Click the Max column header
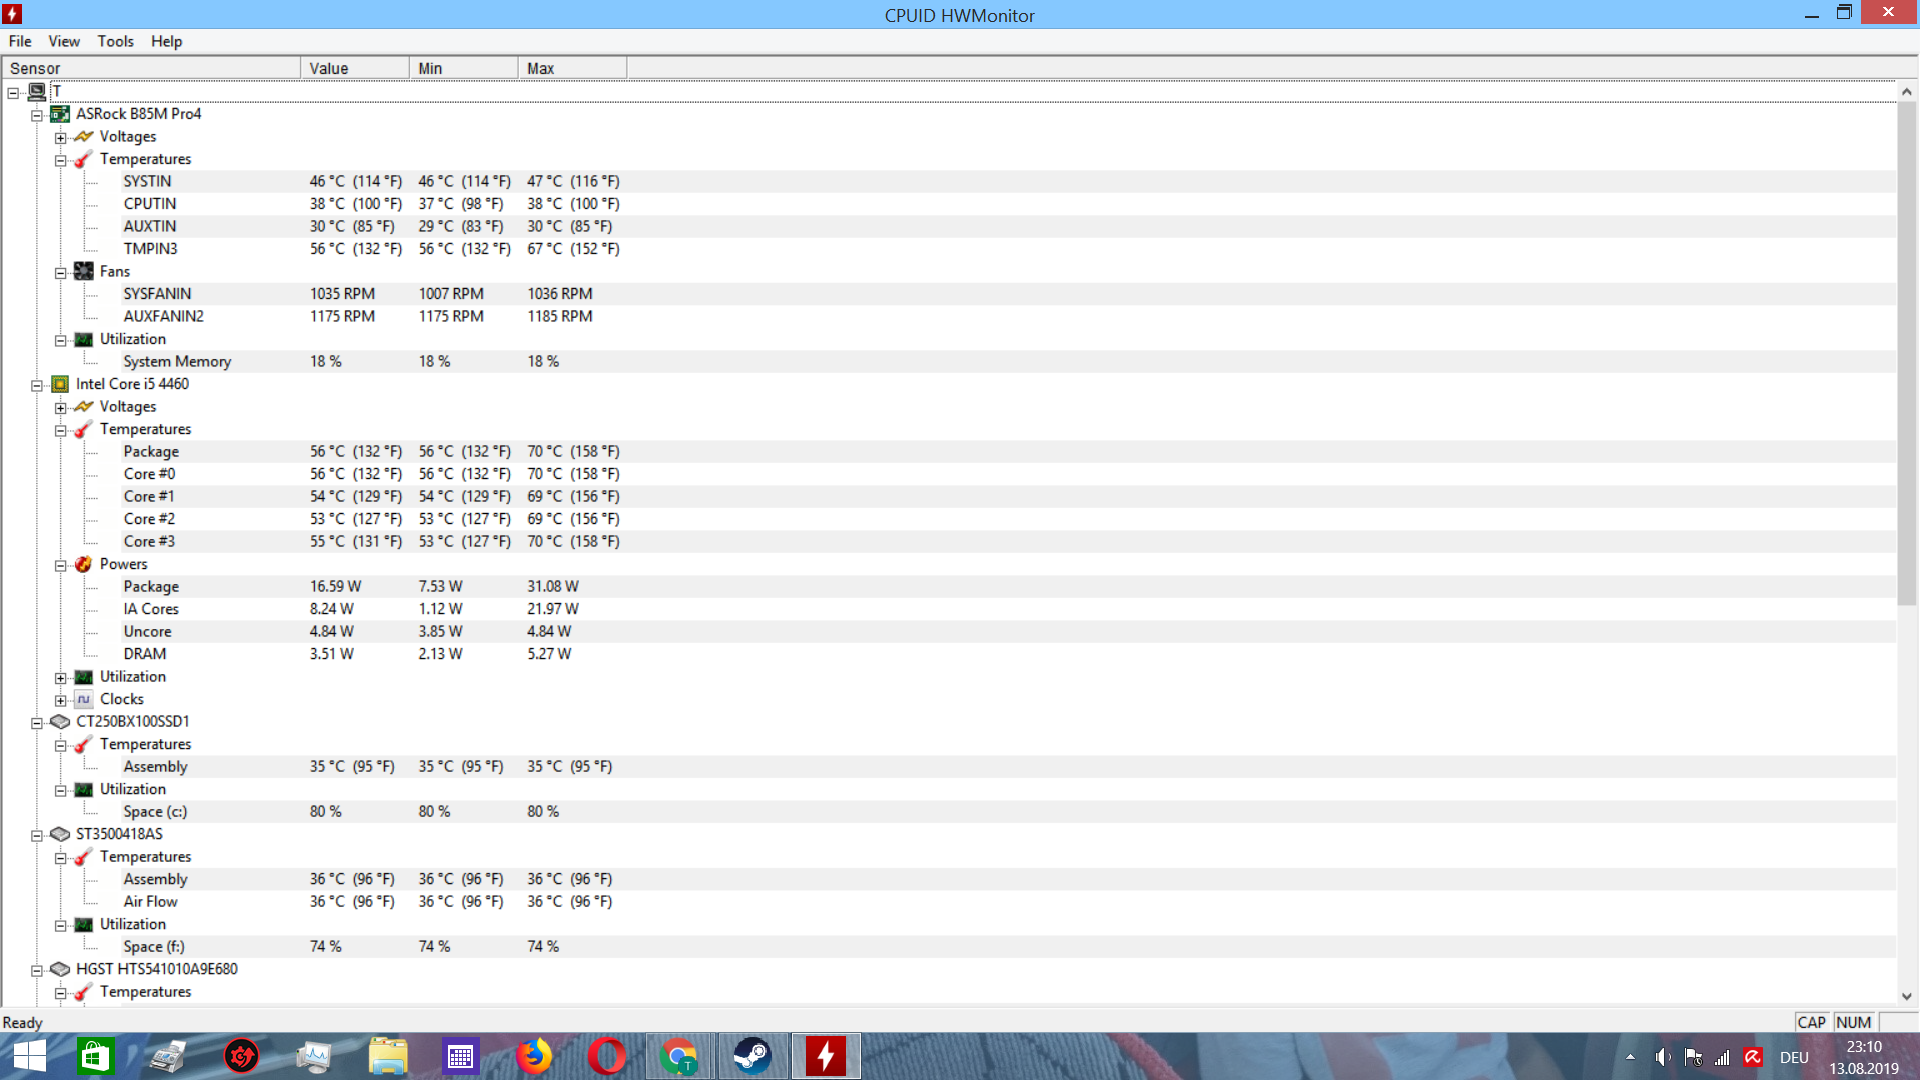Viewport: 1920px width, 1080px height. 572,68
